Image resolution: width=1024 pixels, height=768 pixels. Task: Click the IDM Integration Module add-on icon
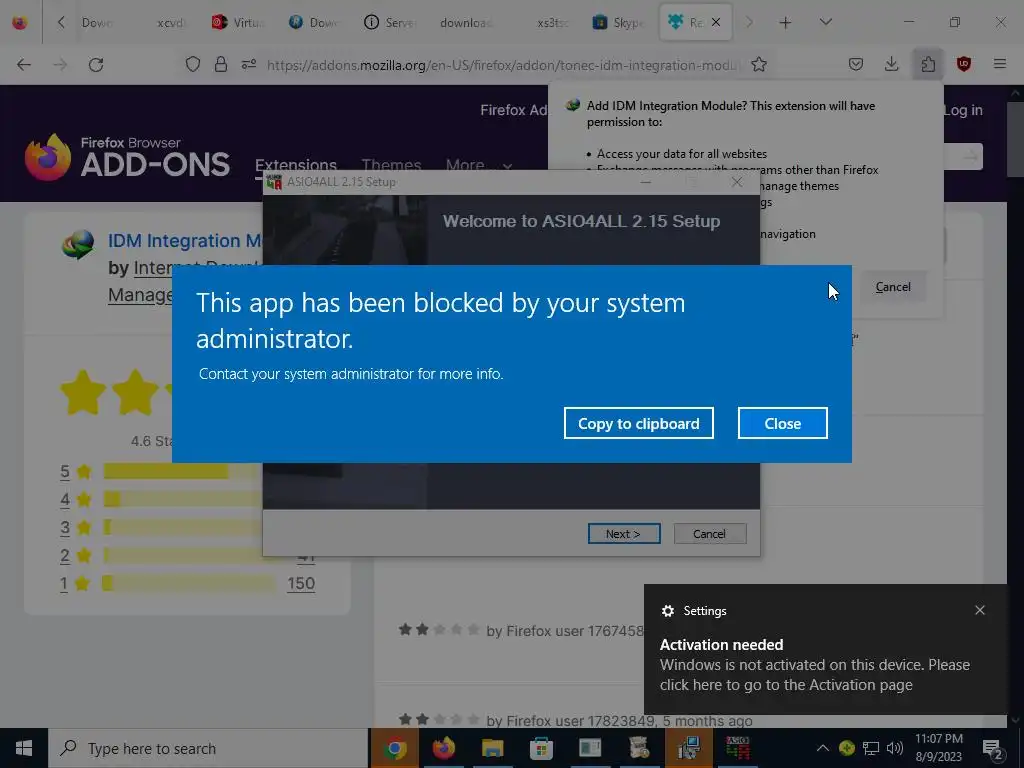(78, 245)
